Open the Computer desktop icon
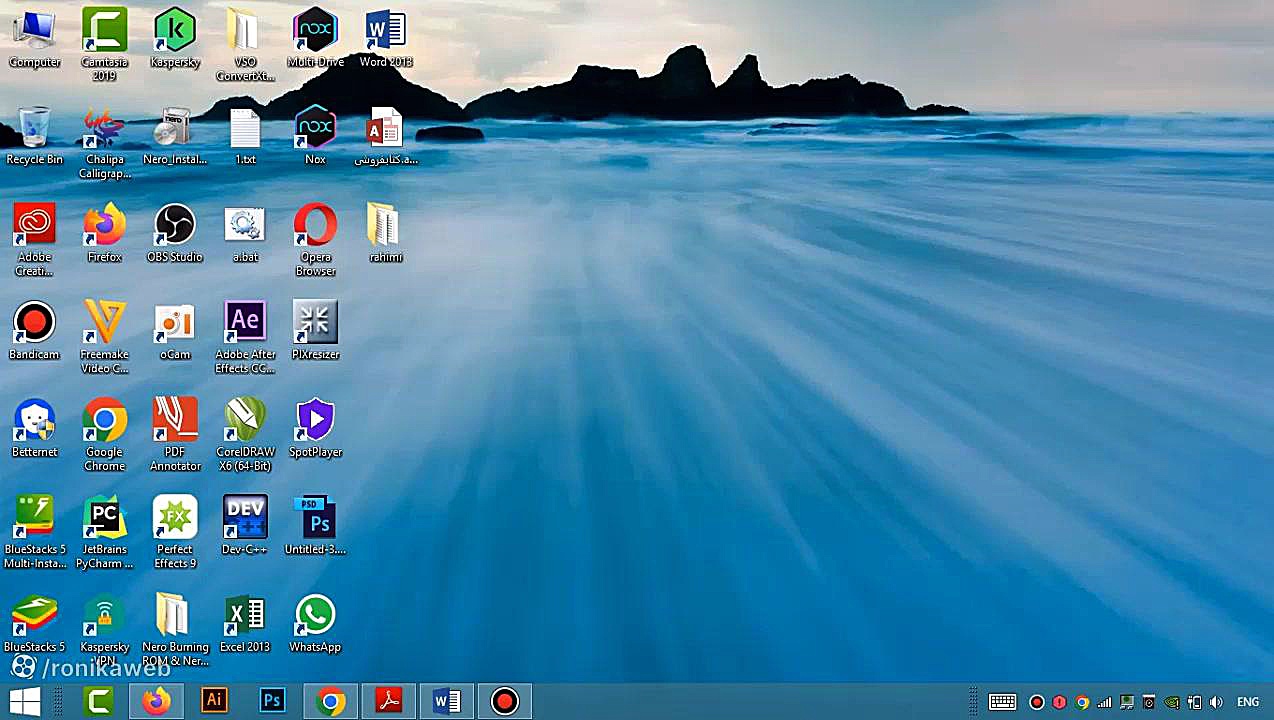 (34, 38)
